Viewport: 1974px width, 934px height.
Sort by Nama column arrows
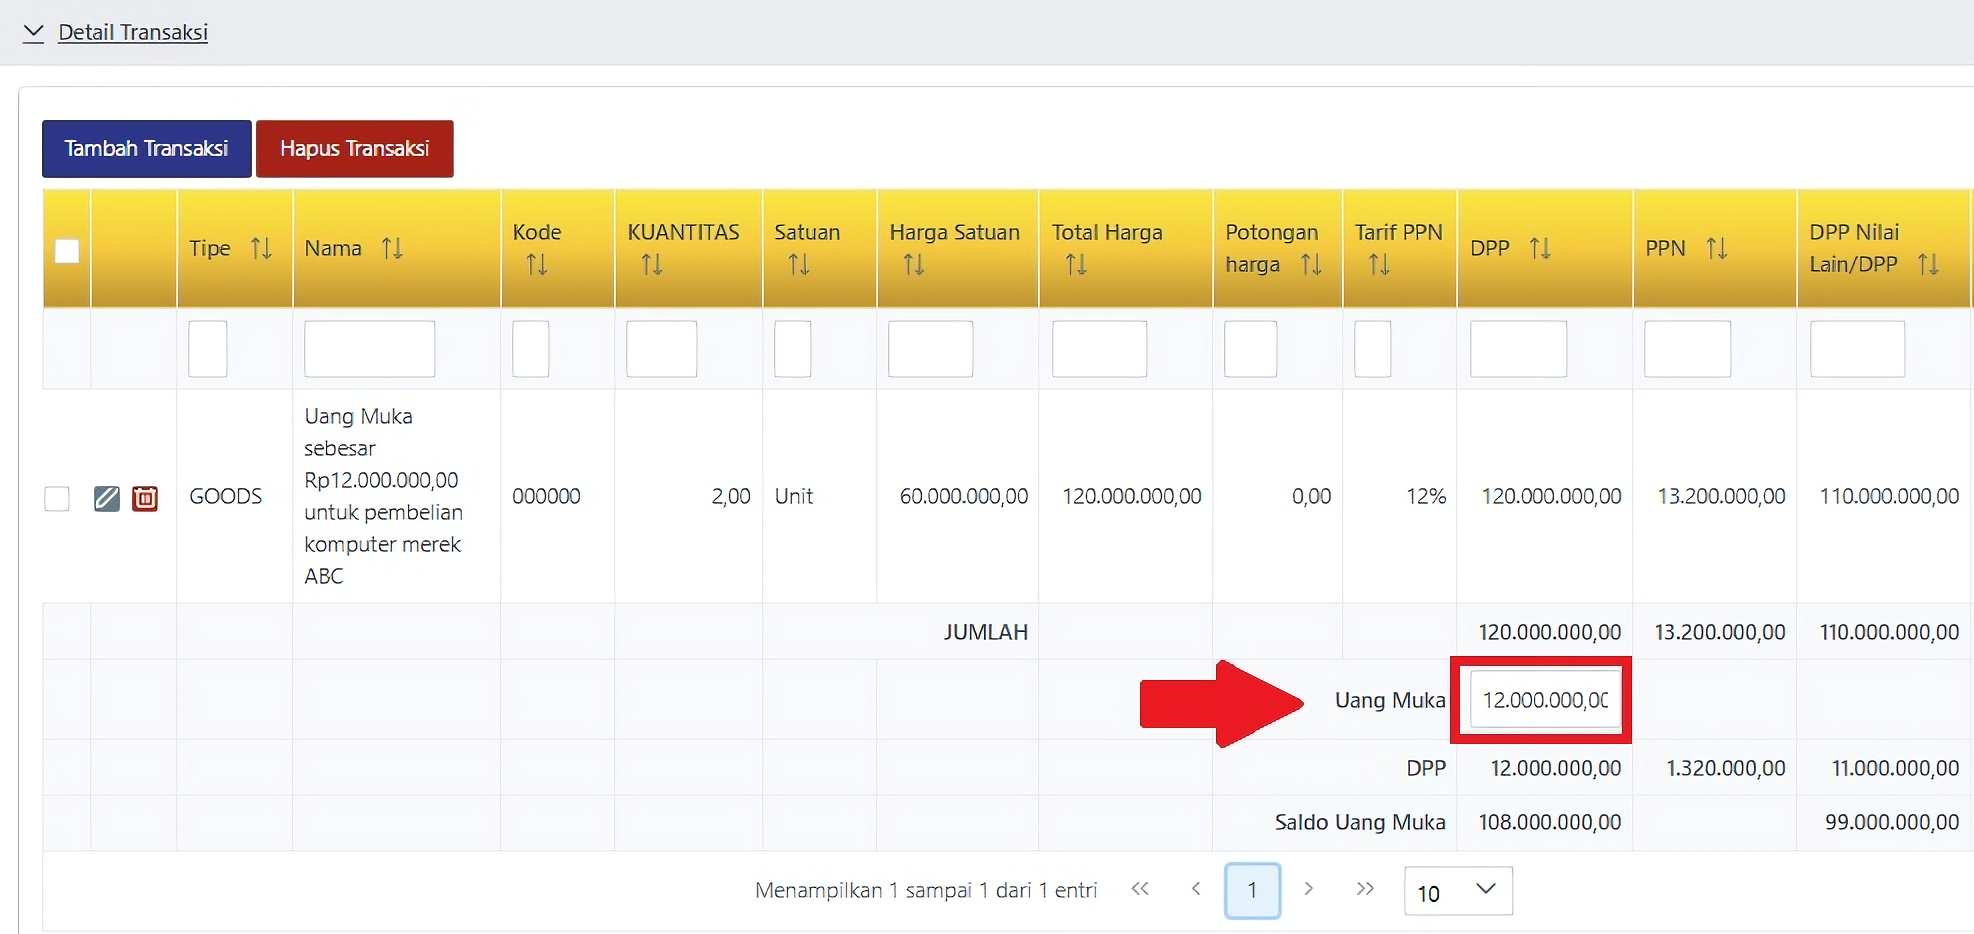point(392,248)
